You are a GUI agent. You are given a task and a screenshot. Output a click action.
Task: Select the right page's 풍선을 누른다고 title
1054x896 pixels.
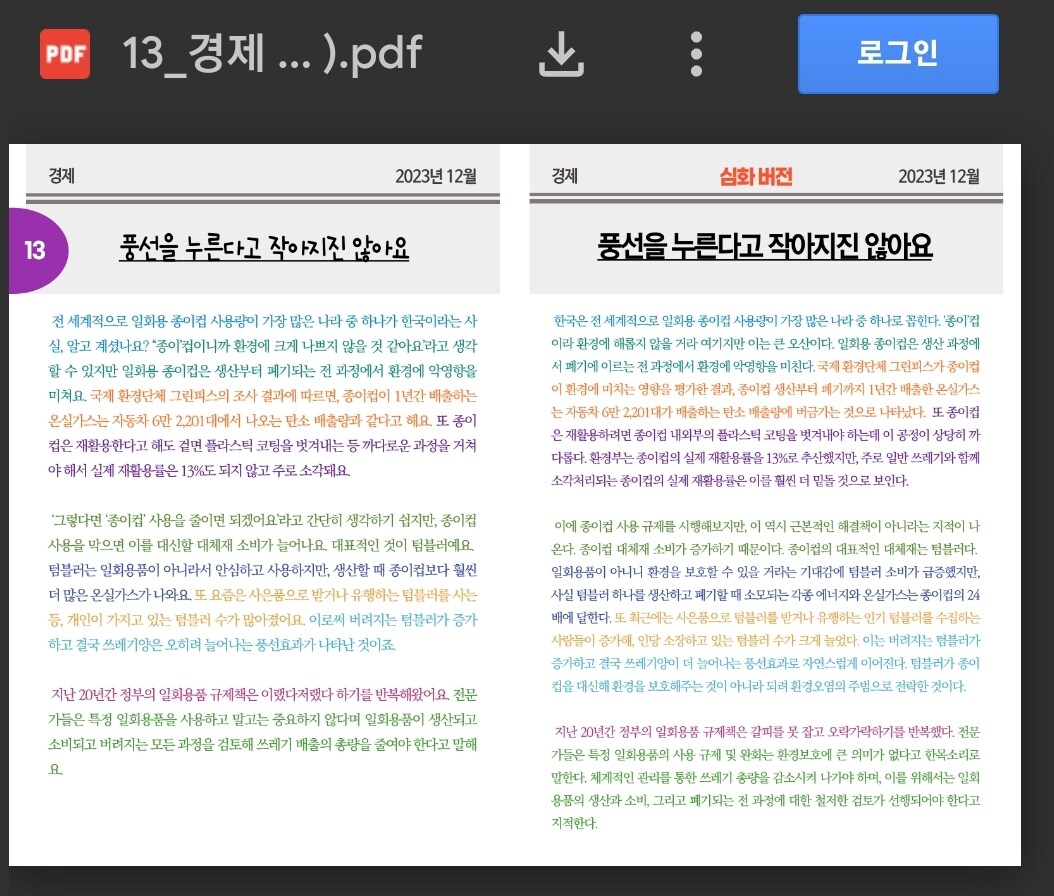coord(765,245)
